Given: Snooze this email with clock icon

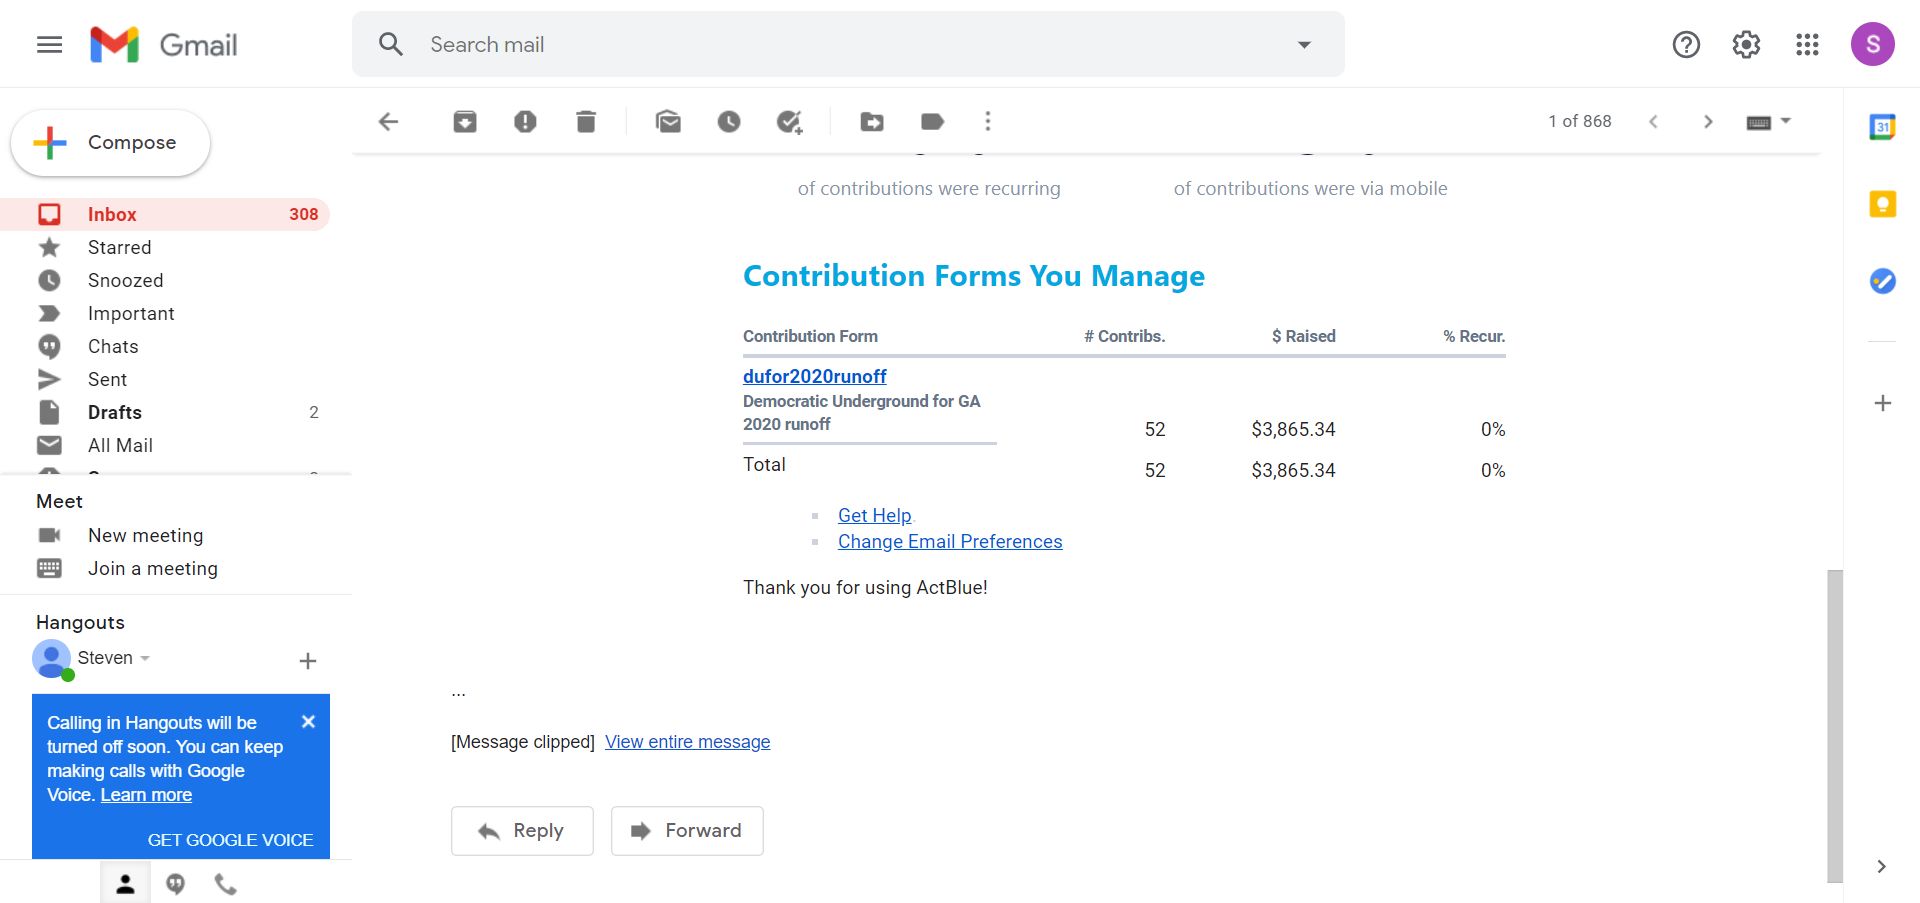Looking at the screenshot, I should 729,122.
